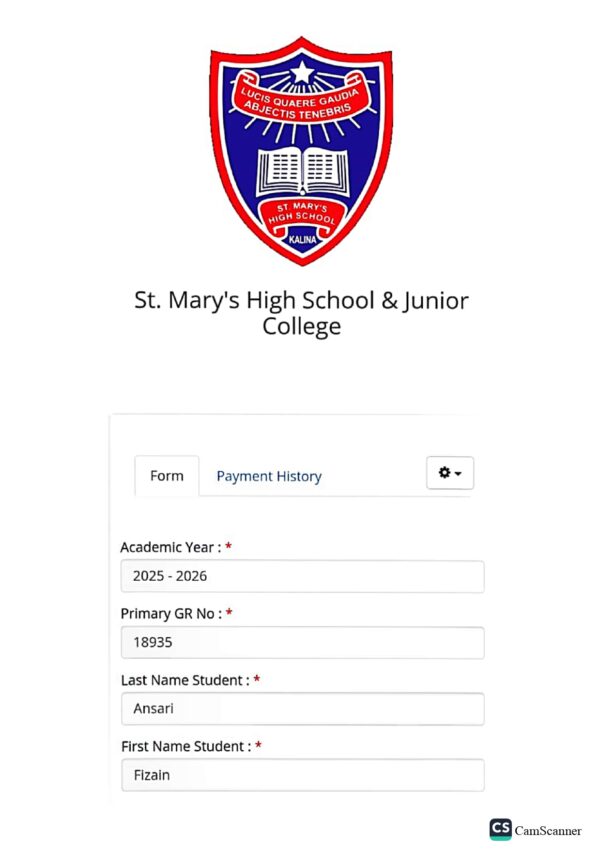The image size is (600, 850).
Task: Click the St. Mary's High School & Junior College heading
Action: (301, 313)
